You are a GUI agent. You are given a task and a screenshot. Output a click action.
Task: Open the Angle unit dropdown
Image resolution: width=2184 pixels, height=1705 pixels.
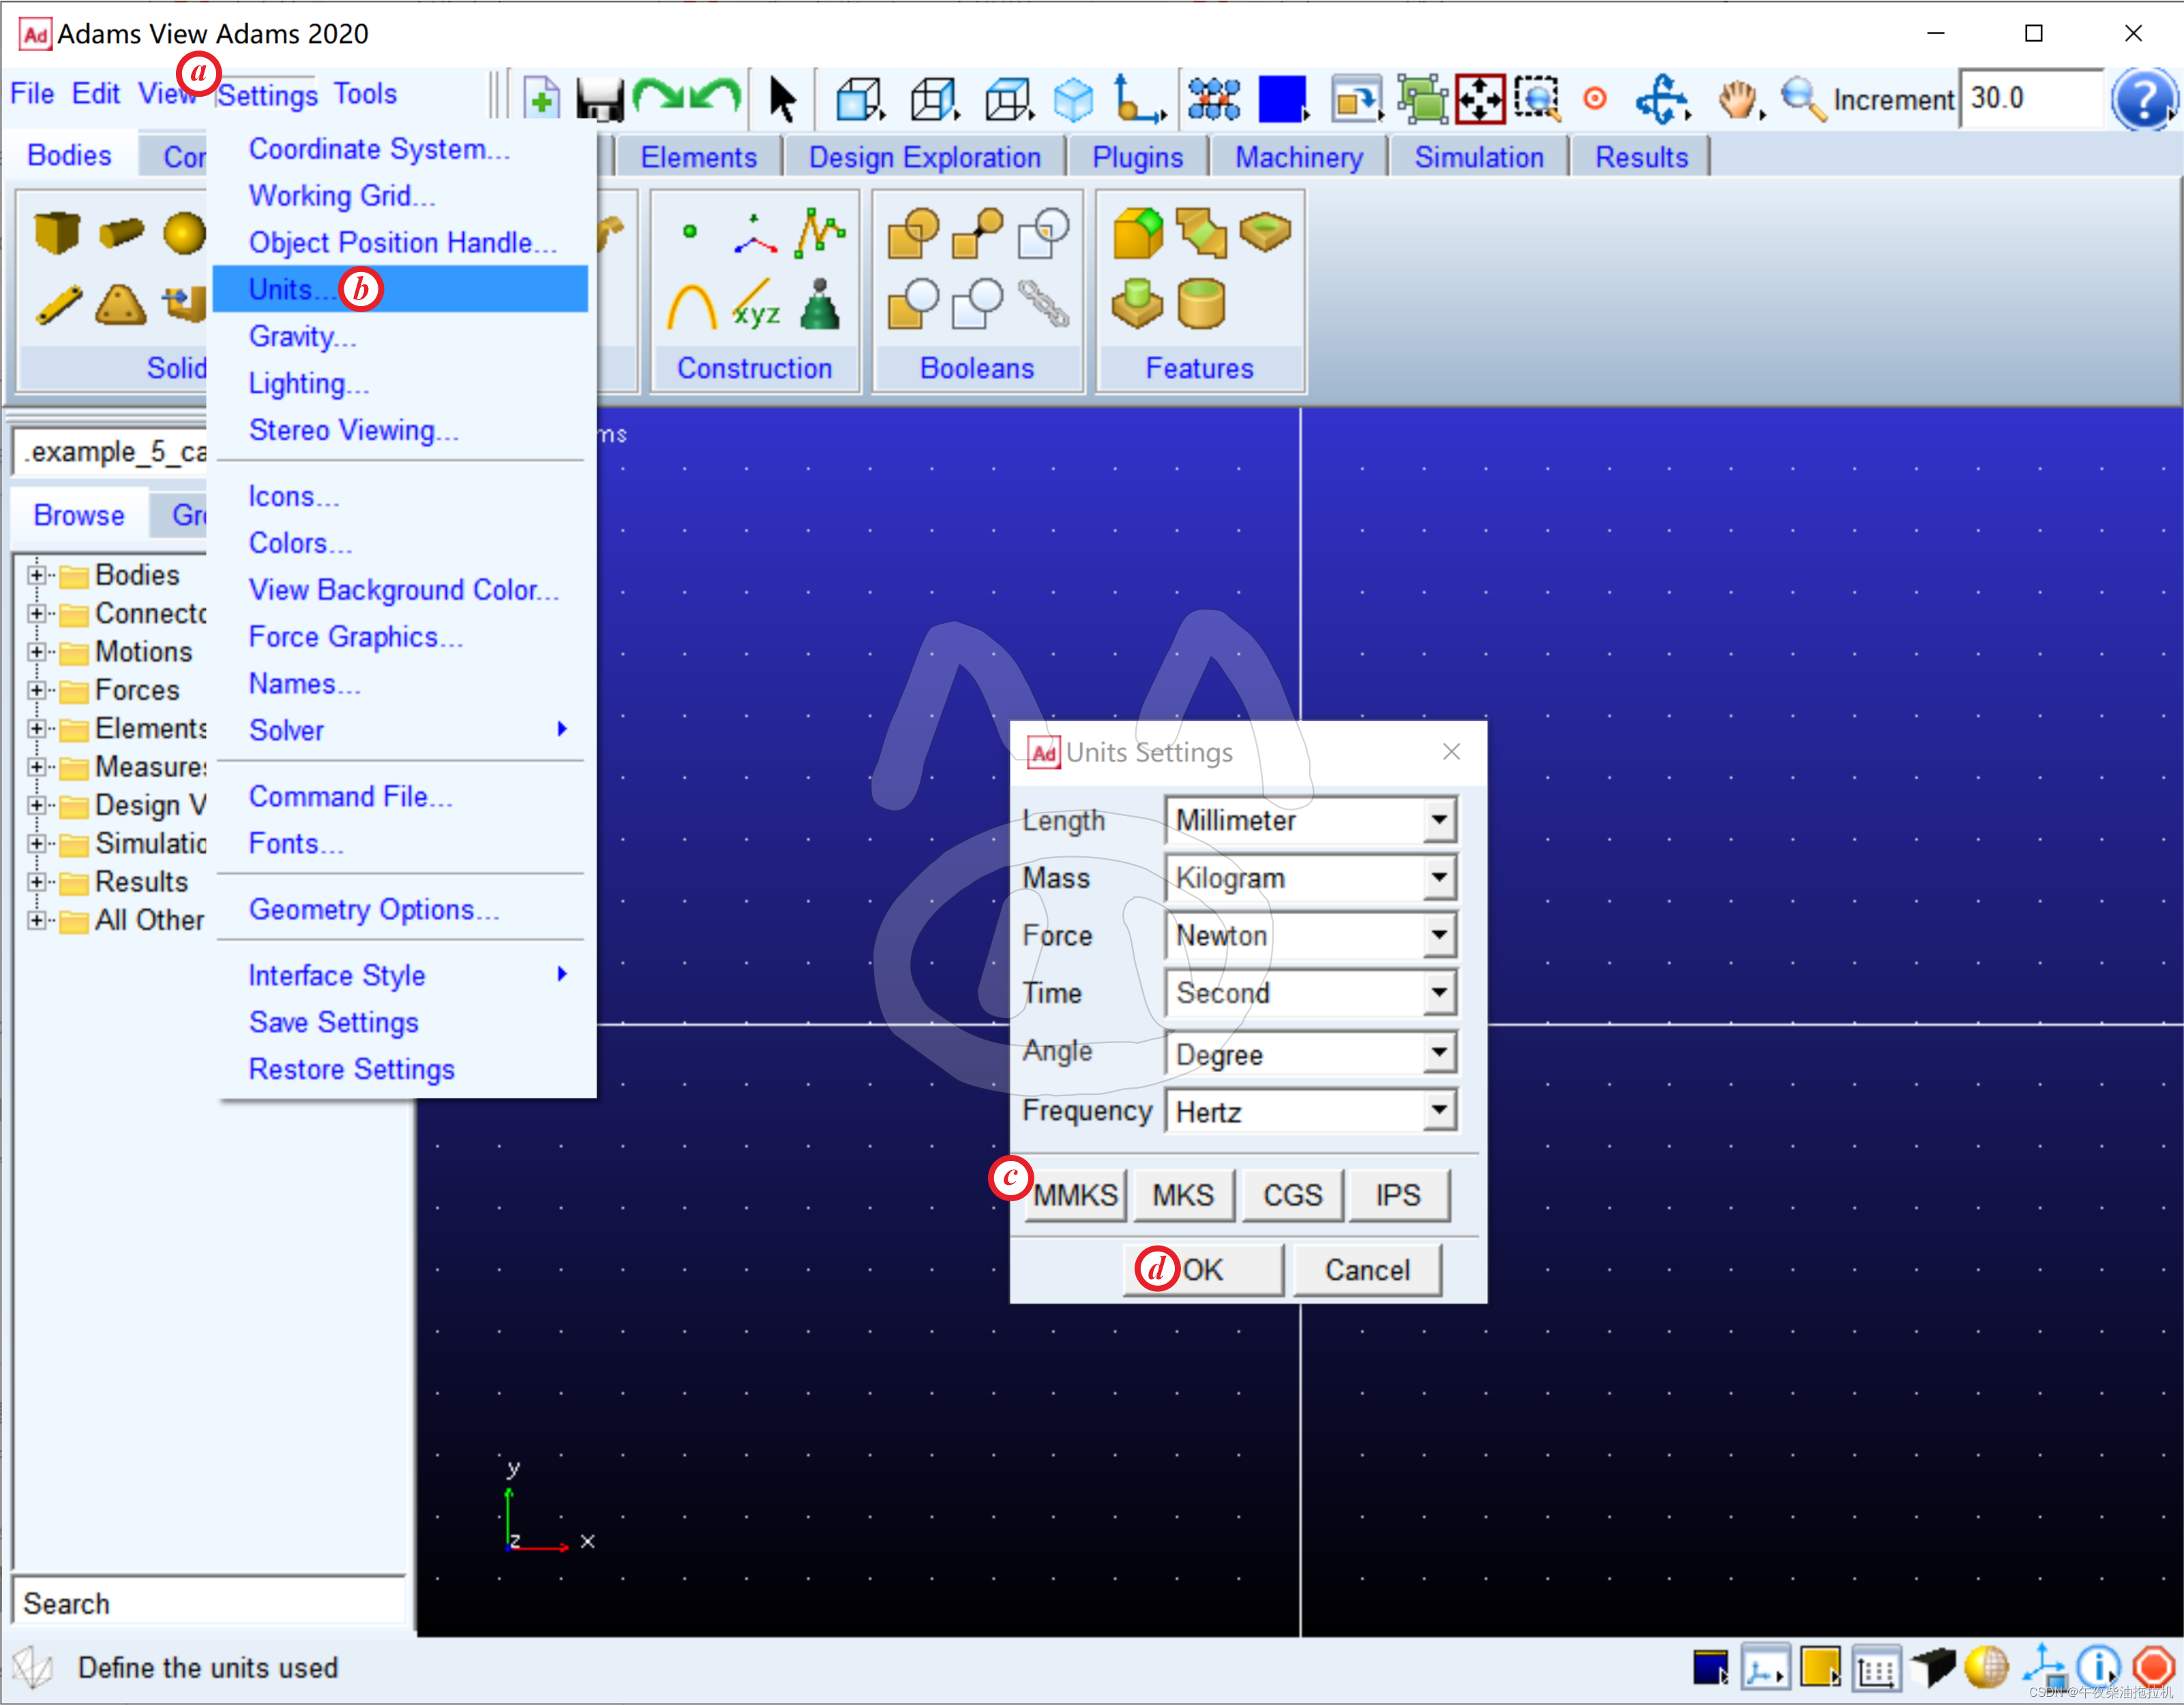(1438, 1053)
